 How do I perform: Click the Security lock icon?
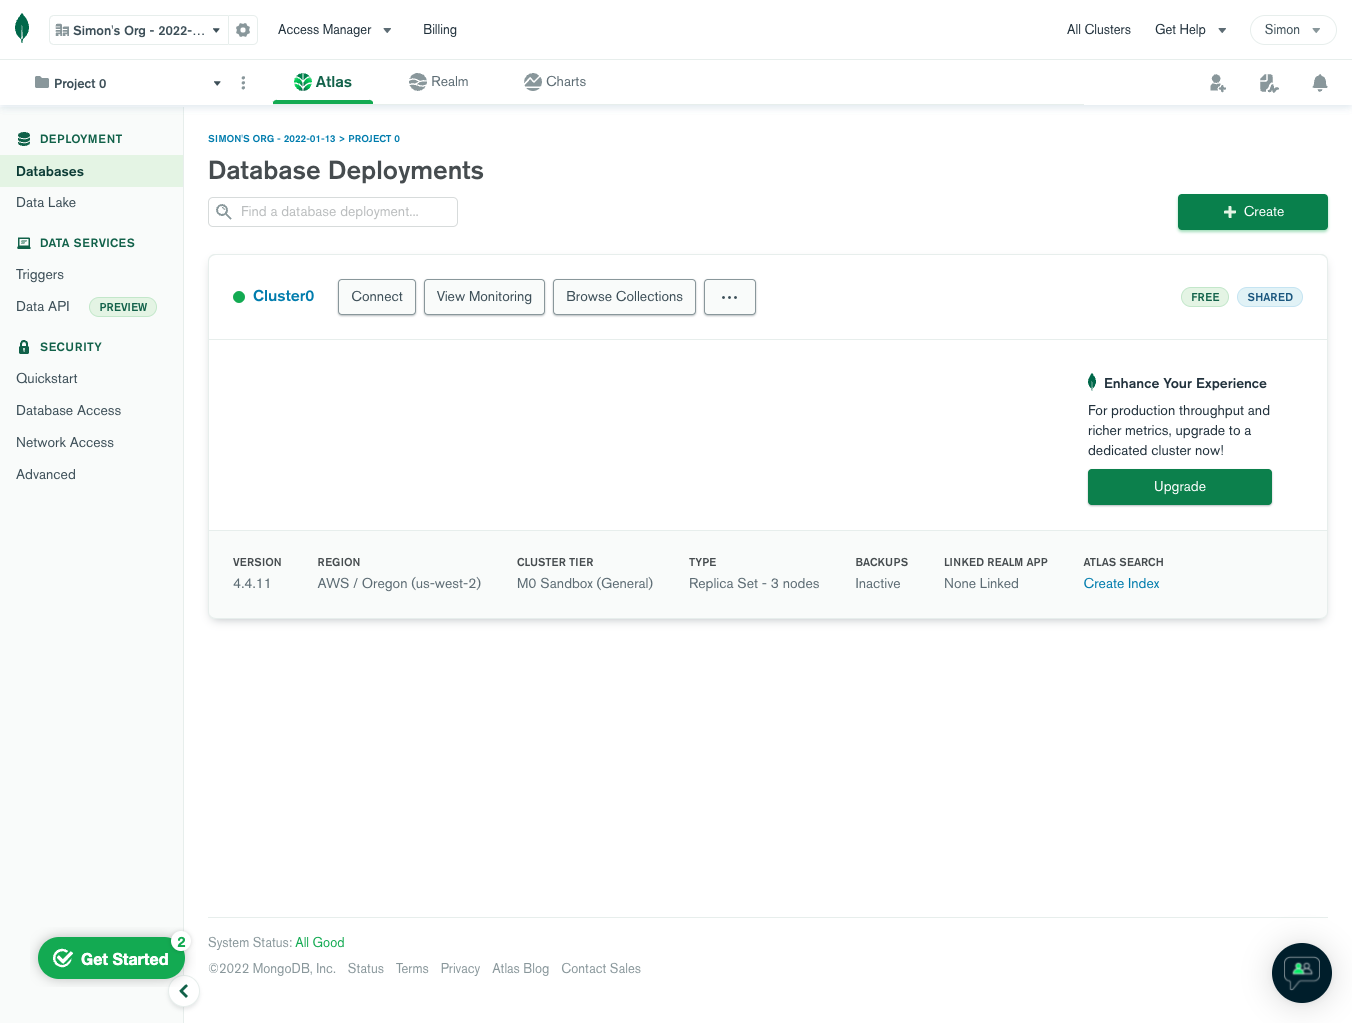tap(24, 347)
